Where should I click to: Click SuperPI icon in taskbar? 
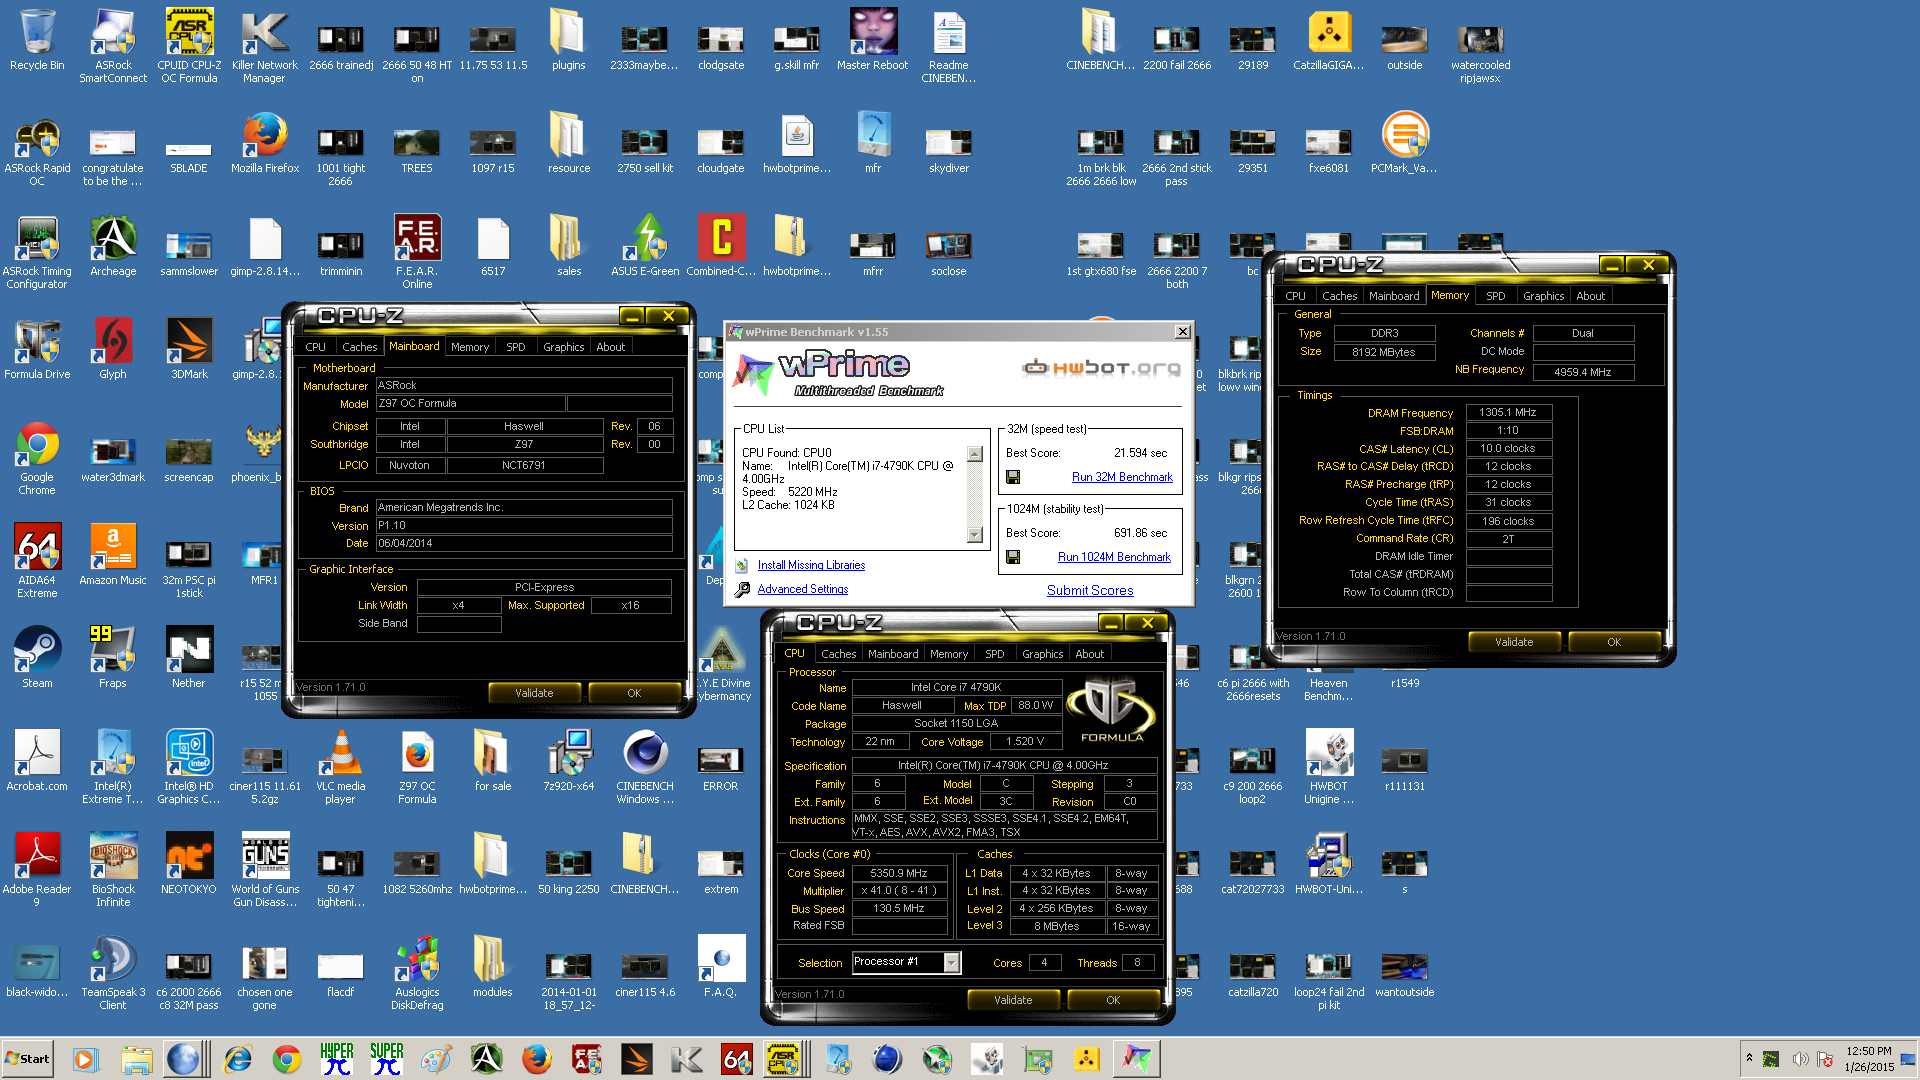click(x=387, y=1058)
